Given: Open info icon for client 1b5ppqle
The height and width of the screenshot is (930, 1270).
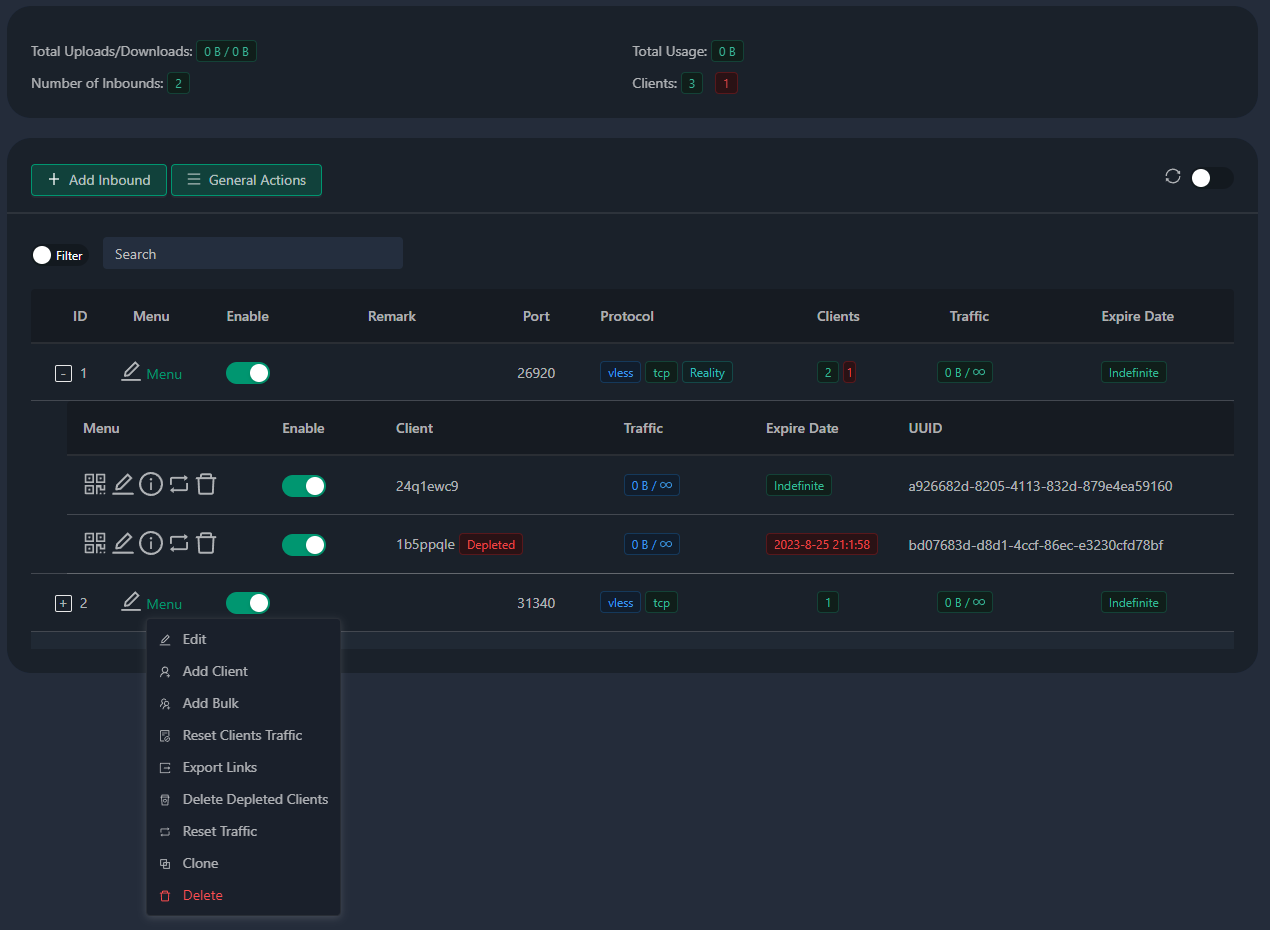Looking at the screenshot, I should (151, 544).
